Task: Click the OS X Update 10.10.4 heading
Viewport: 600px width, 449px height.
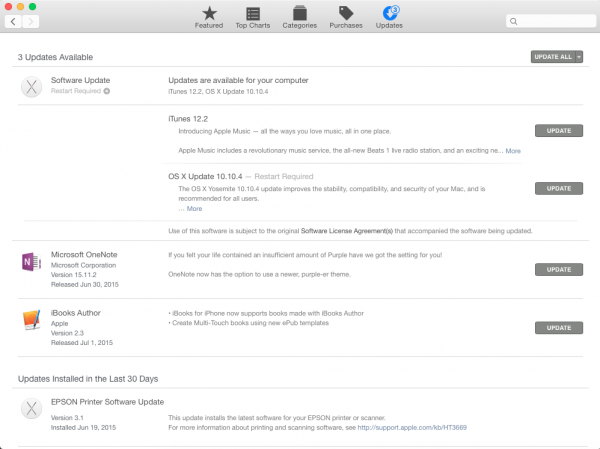Action: 205,176
